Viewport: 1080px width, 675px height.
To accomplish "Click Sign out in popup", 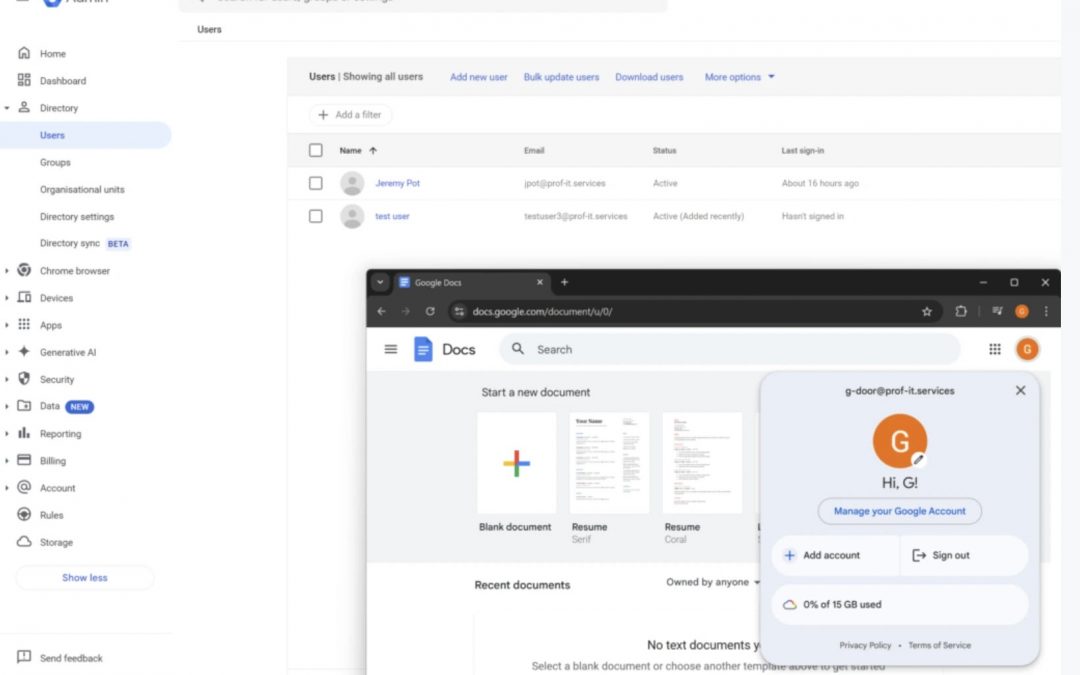I will 964,555.
